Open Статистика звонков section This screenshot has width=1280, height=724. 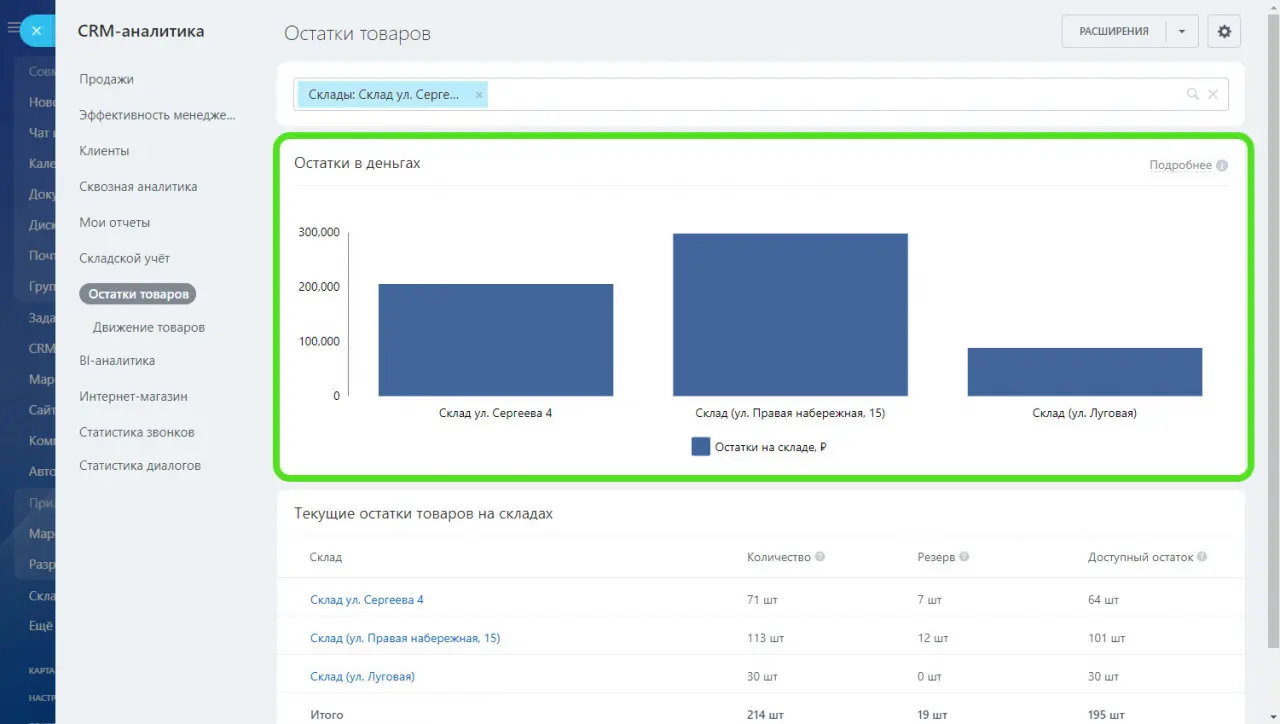[137, 433]
